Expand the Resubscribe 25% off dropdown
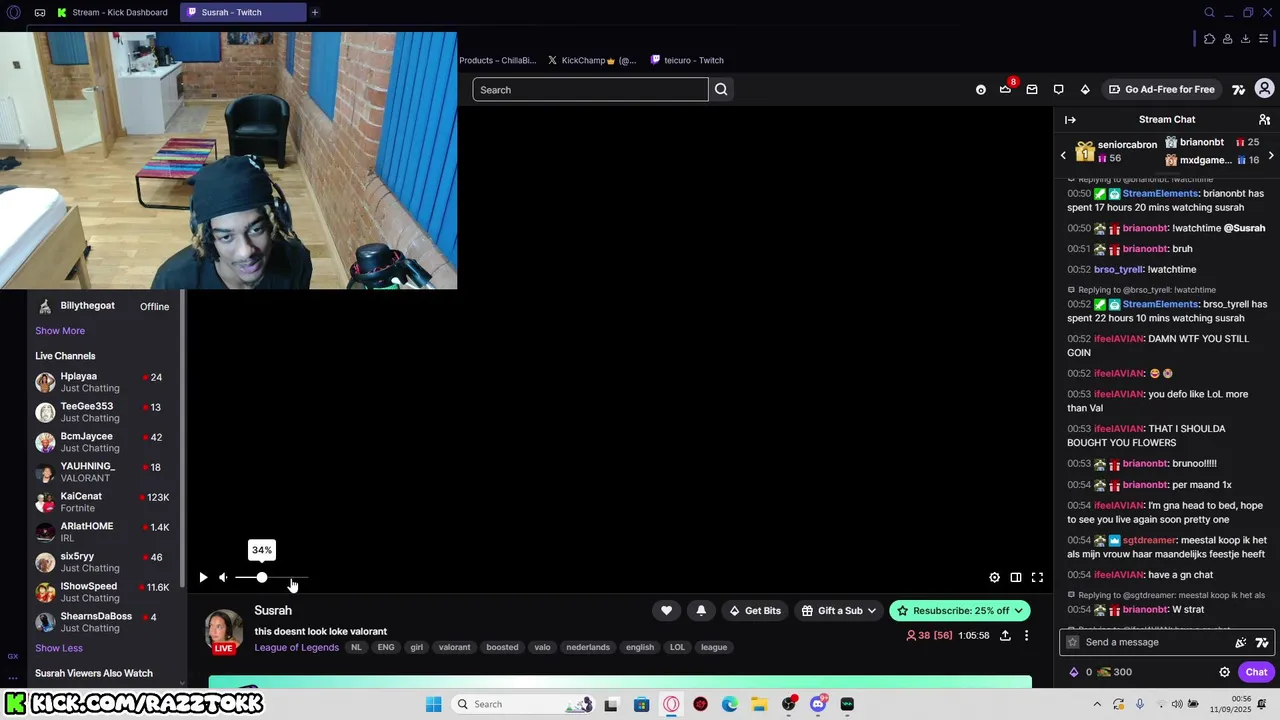The height and width of the screenshot is (720, 1280). 960,610
